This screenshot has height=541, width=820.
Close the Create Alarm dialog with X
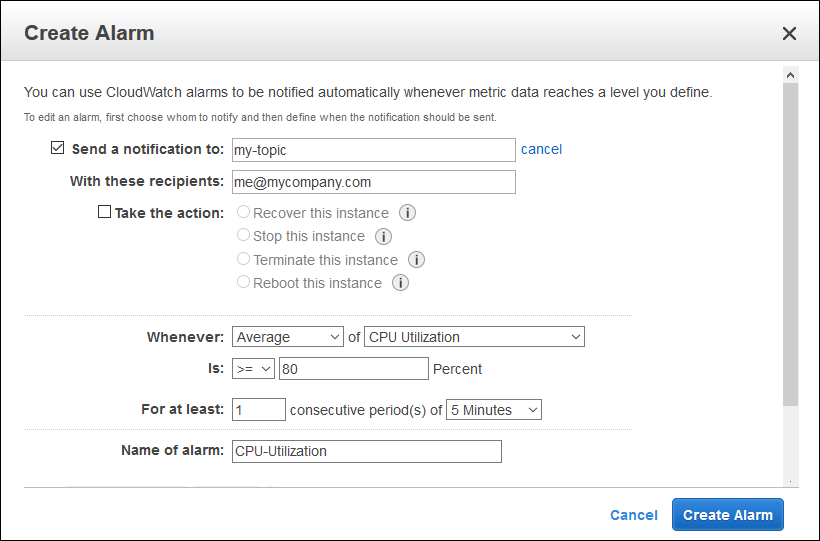pyautogui.click(x=789, y=33)
